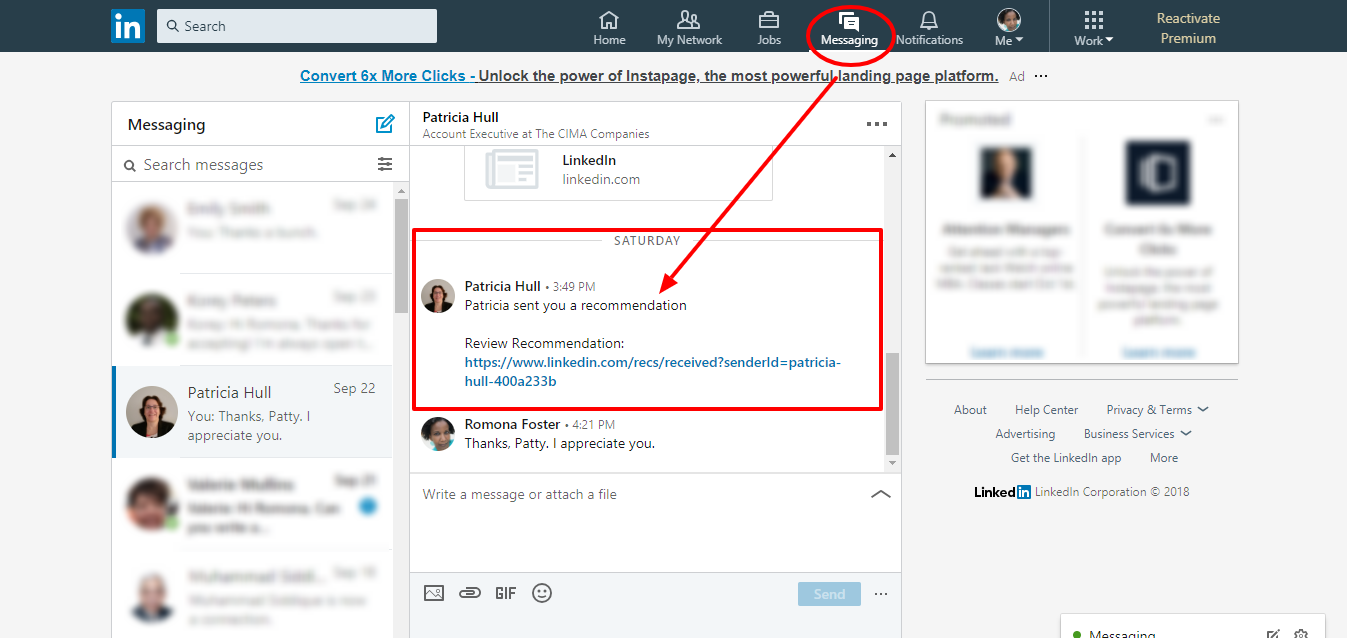Open ad options ellipsis next to Ad
Image resolution: width=1347 pixels, height=638 pixels.
[1041, 76]
